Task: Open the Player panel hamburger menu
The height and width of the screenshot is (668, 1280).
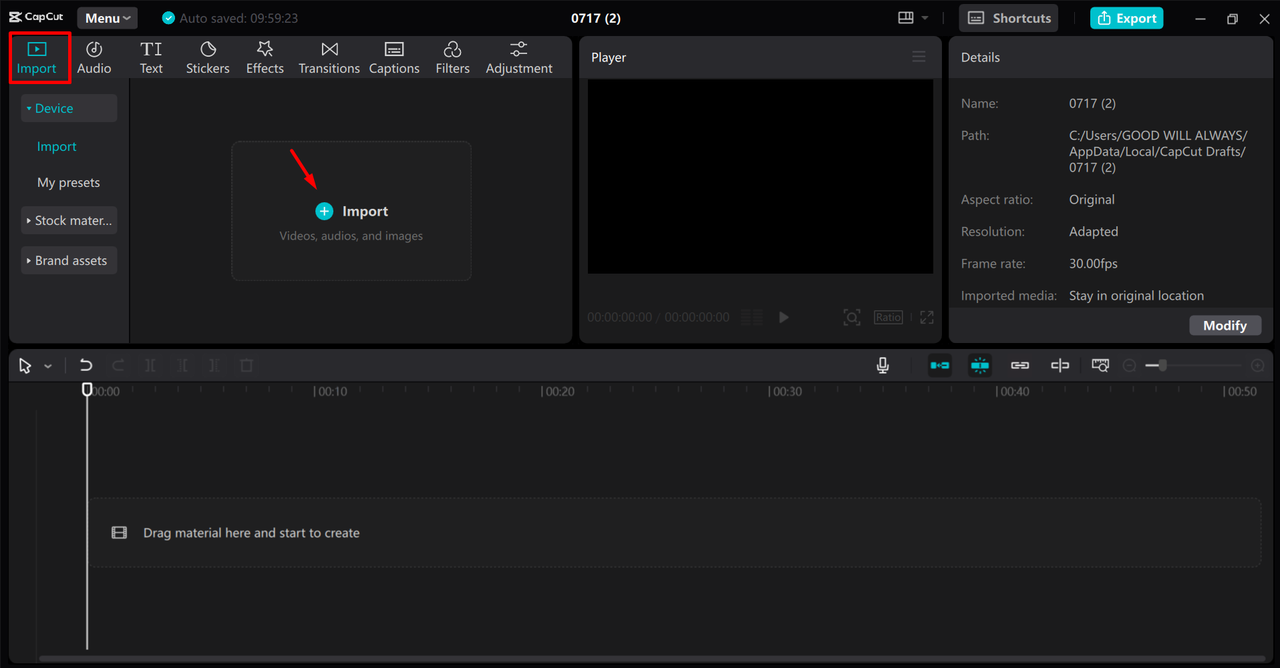Action: (919, 57)
